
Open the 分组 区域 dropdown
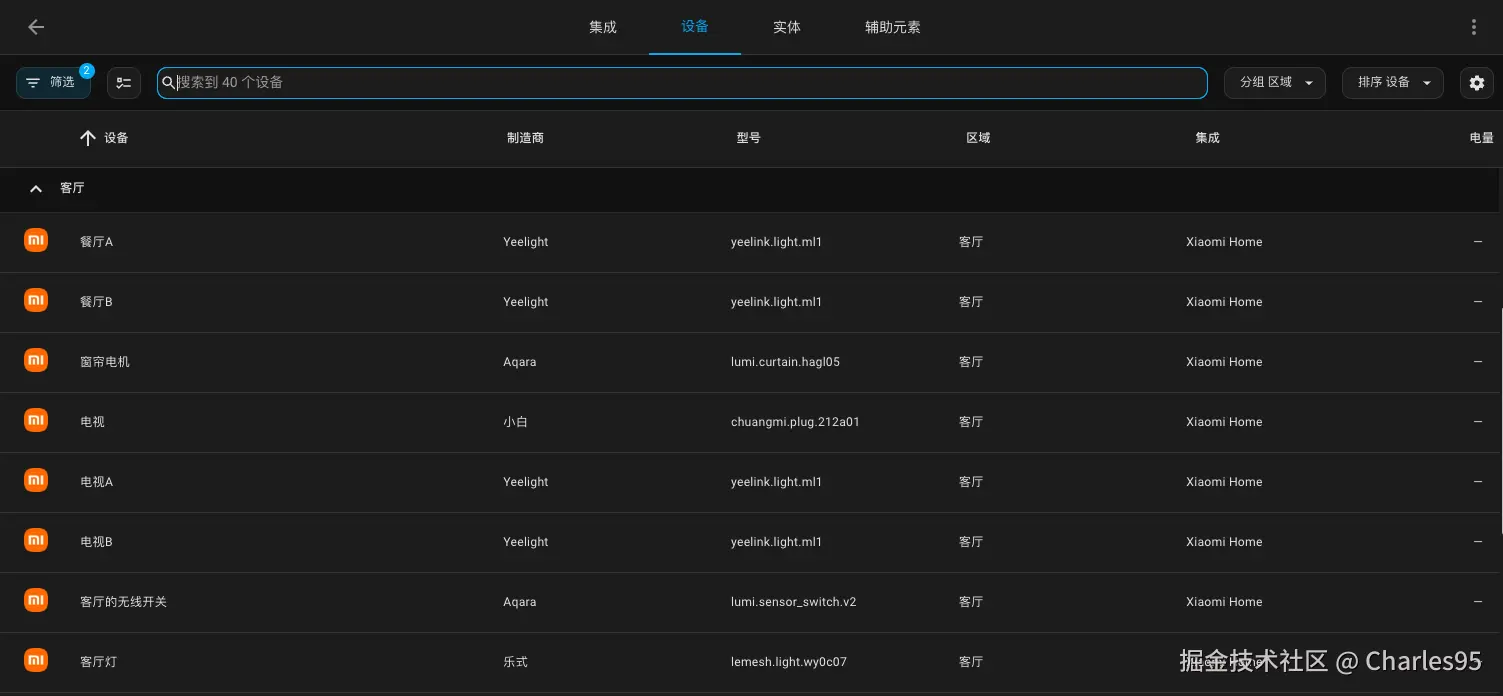tap(1274, 82)
